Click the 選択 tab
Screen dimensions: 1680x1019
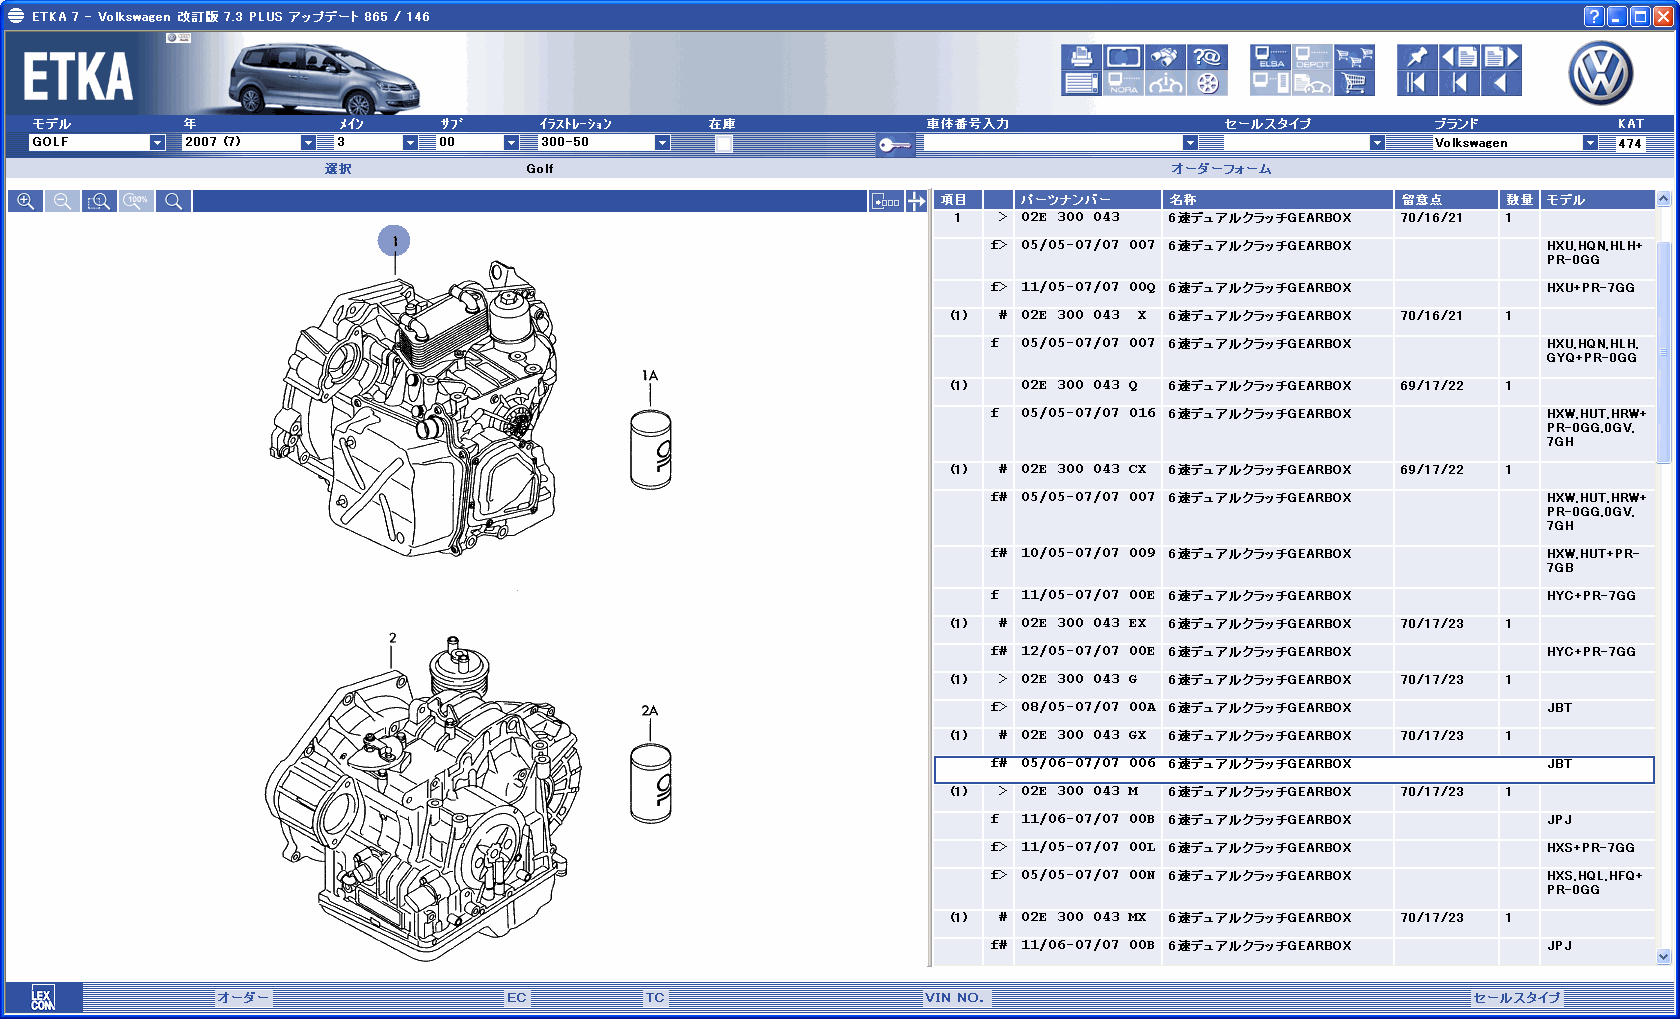tap(338, 169)
